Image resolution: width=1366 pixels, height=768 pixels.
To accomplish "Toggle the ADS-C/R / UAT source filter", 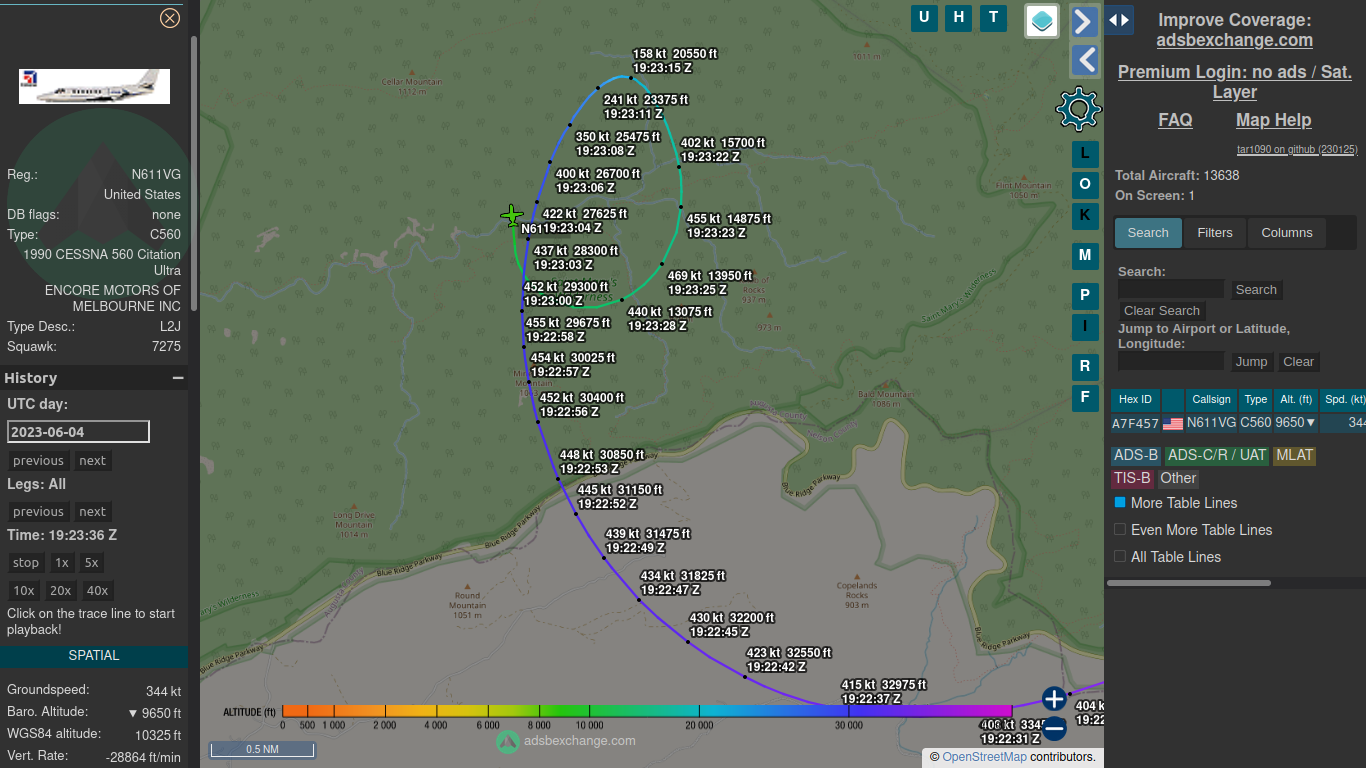I will 1217,455.
